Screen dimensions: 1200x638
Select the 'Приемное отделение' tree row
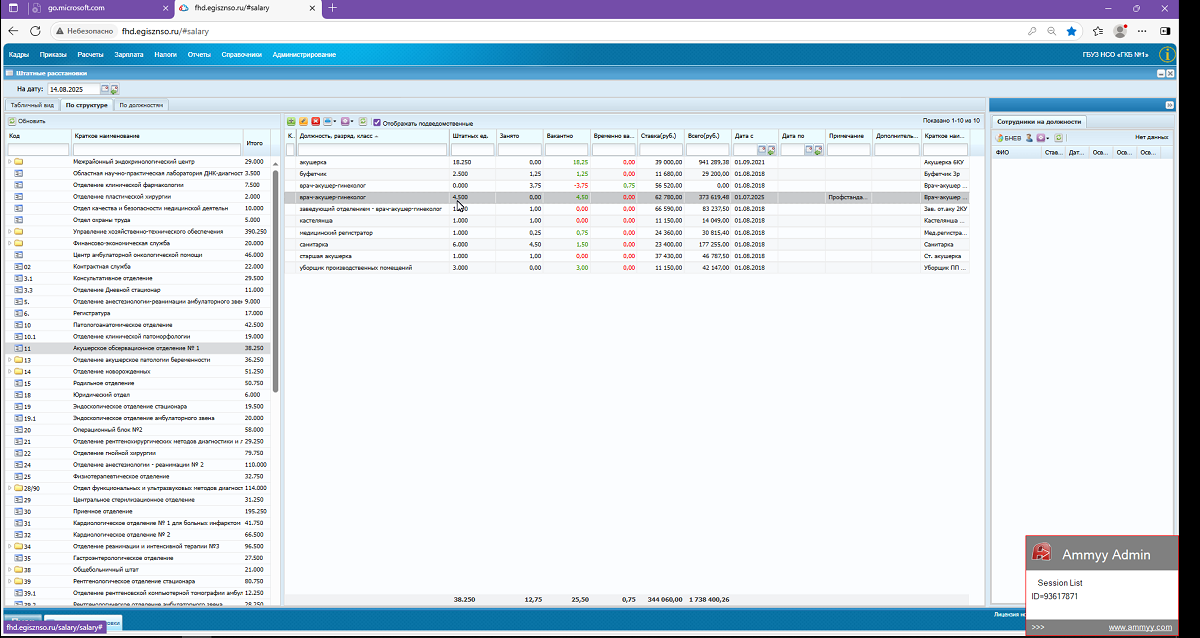137,511
